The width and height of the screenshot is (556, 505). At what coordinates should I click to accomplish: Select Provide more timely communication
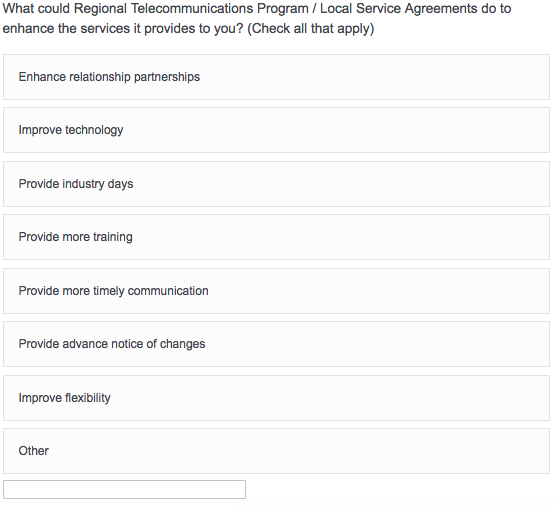[276, 291]
